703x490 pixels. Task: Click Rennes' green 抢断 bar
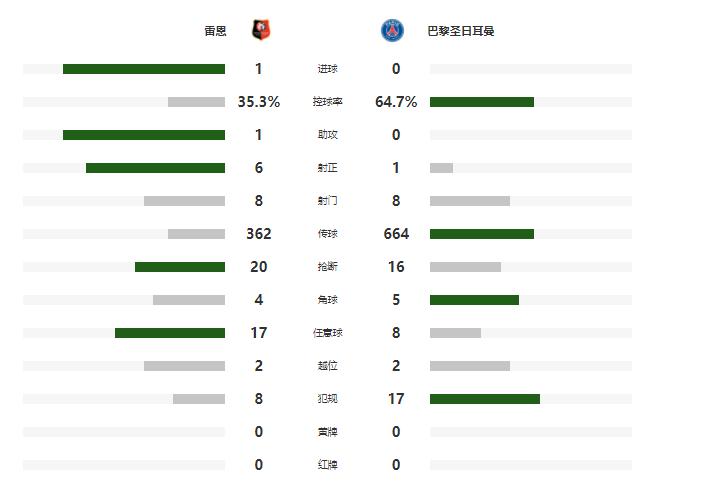point(180,267)
